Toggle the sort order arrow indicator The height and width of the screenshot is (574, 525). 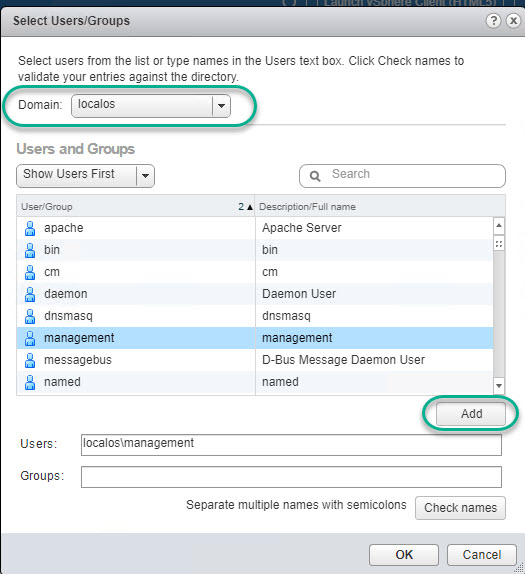pyautogui.click(x=250, y=207)
